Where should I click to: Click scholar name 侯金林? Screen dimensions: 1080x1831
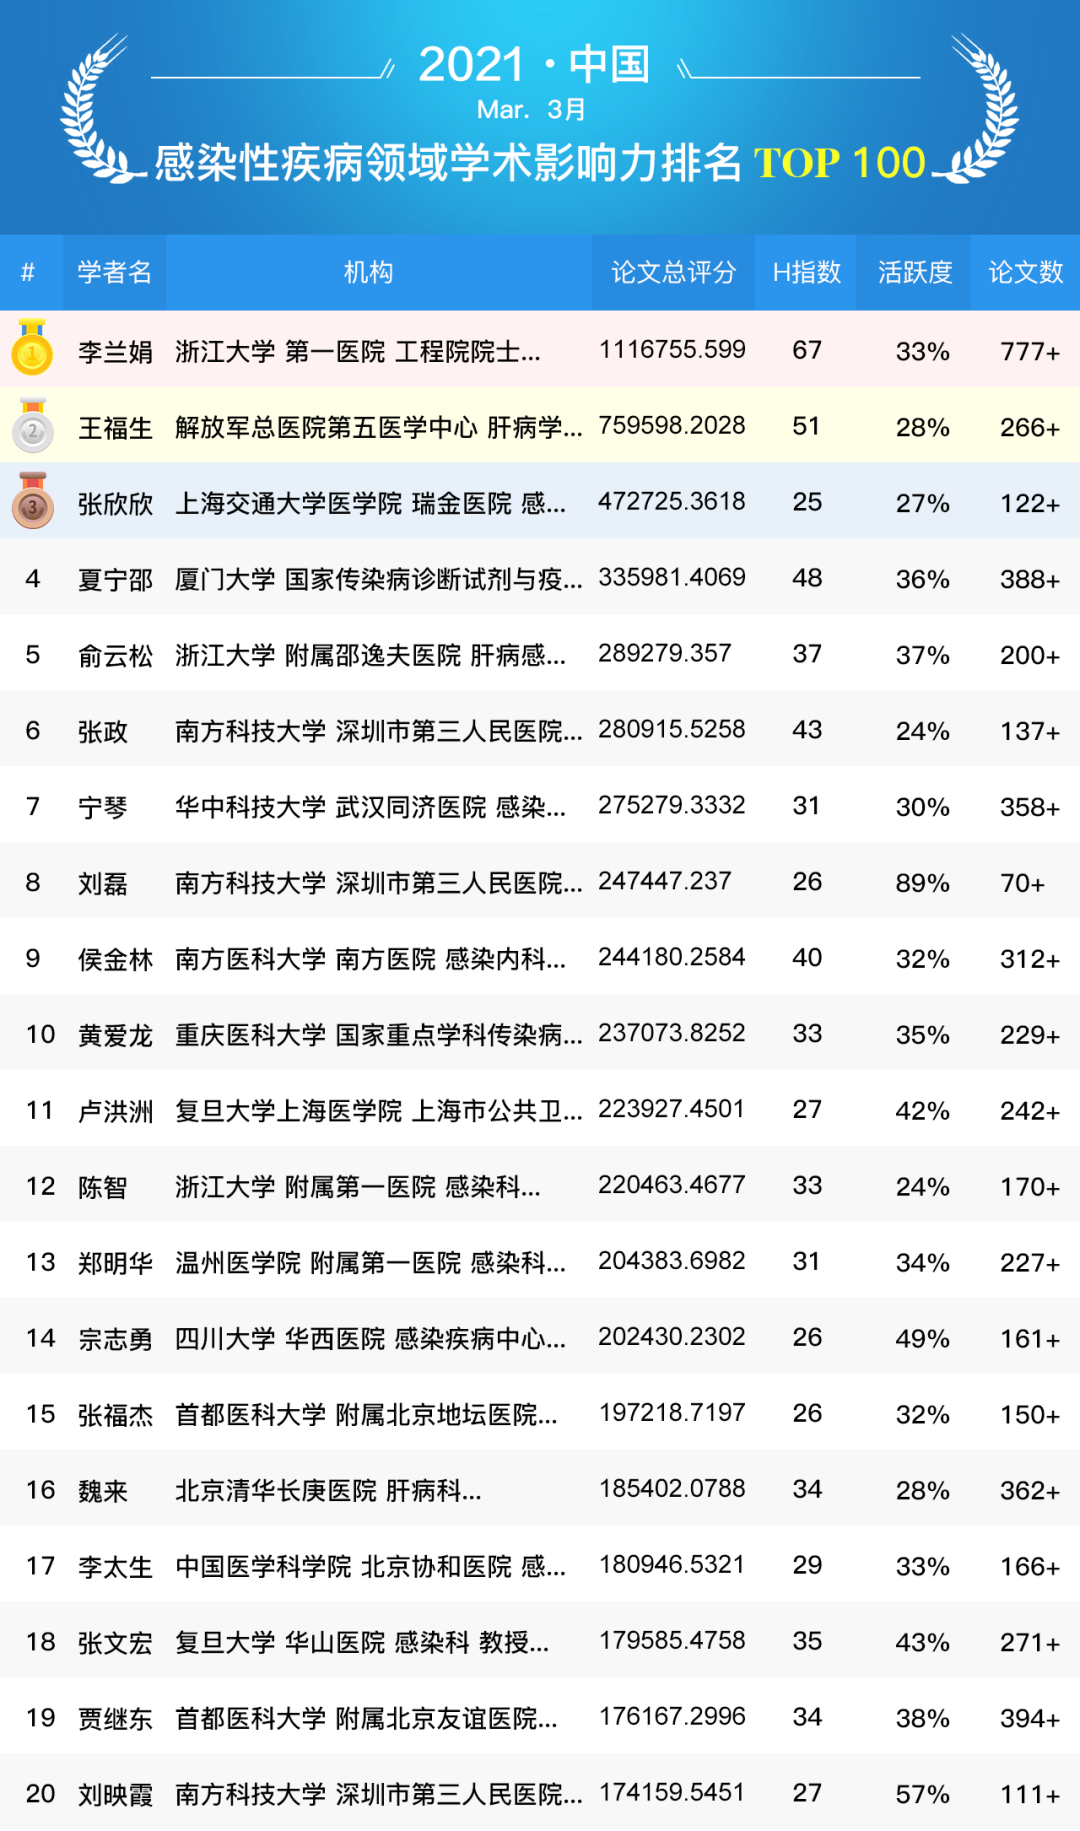pyautogui.click(x=116, y=960)
